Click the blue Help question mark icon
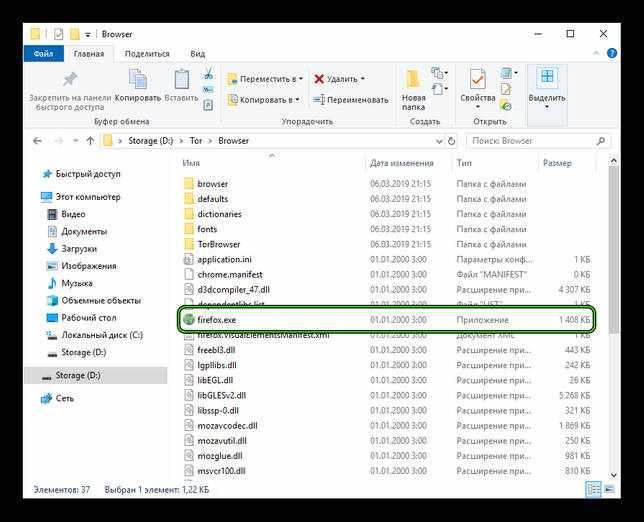 coord(612,53)
